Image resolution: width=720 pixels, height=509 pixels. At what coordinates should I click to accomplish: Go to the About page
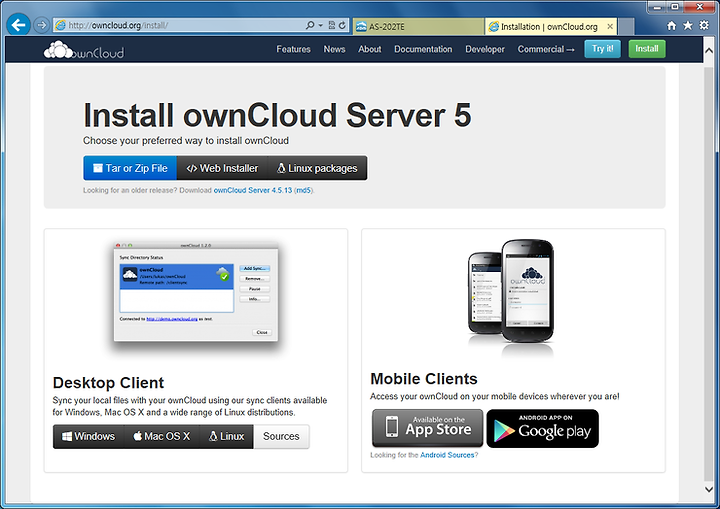point(370,49)
